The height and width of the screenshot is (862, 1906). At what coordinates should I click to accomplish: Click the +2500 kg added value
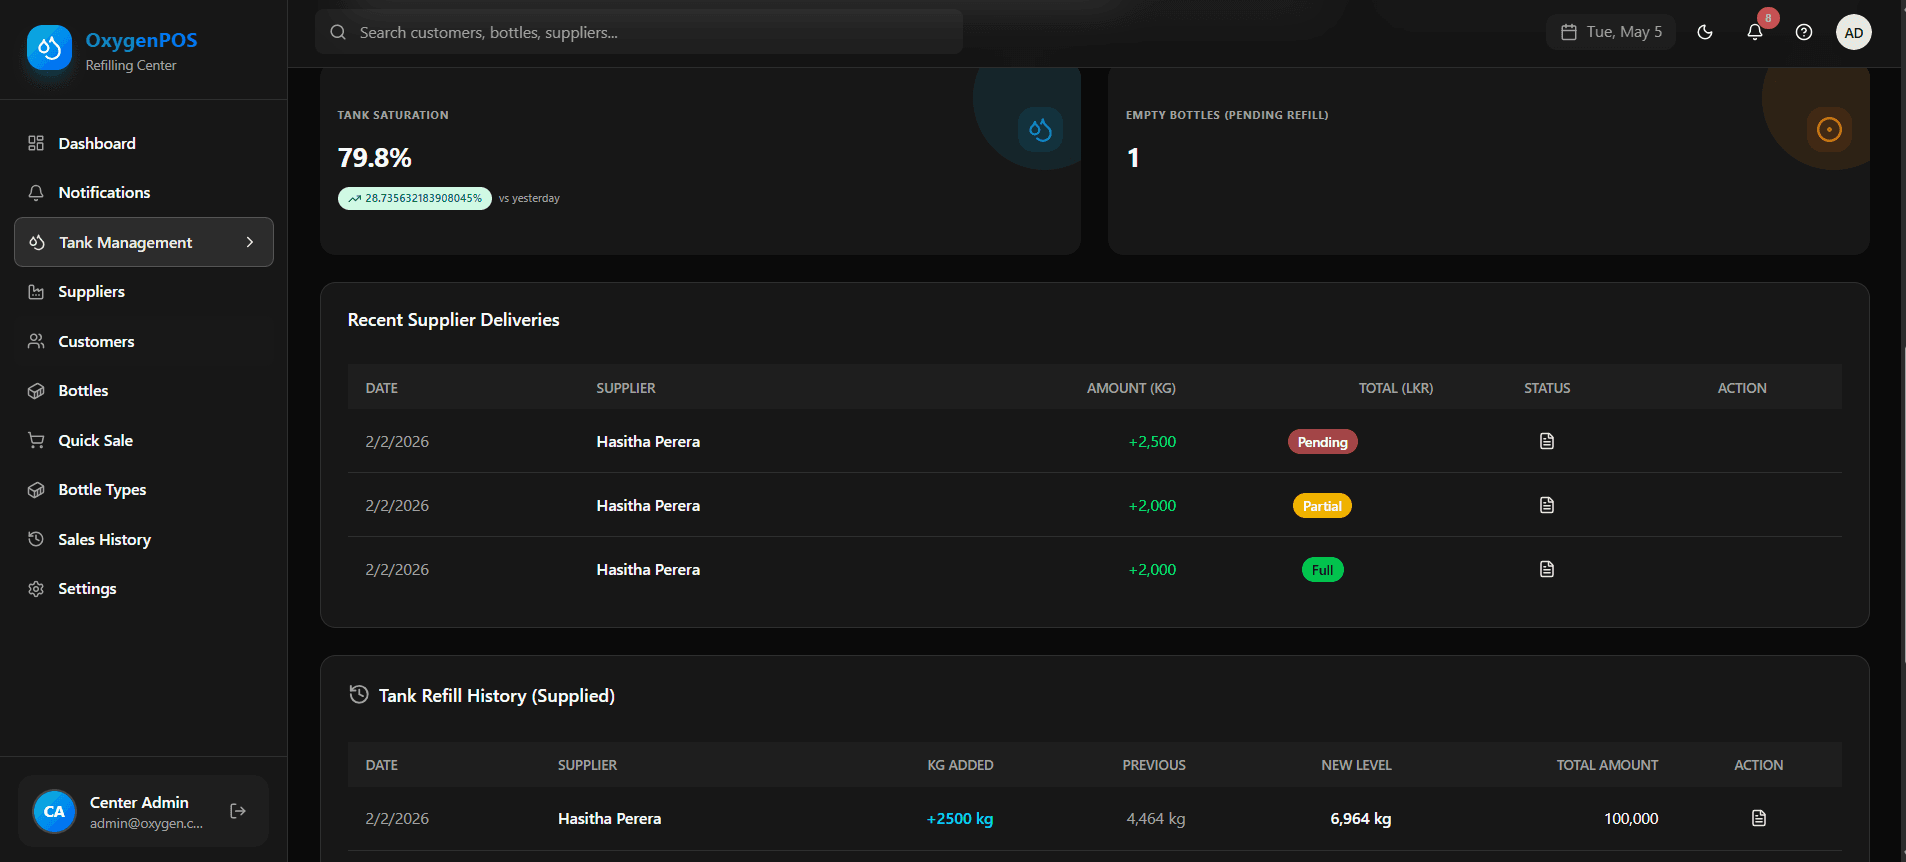click(960, 818)
